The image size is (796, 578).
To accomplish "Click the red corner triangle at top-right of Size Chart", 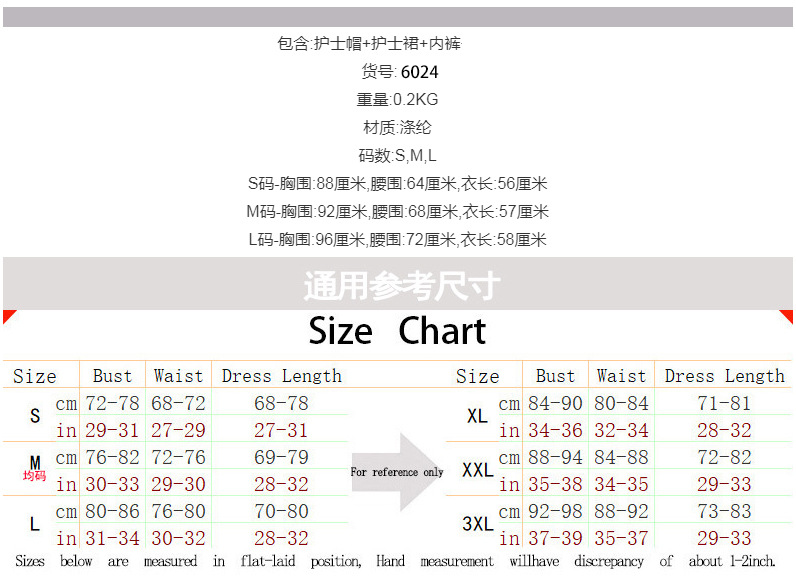I will 787,316.
